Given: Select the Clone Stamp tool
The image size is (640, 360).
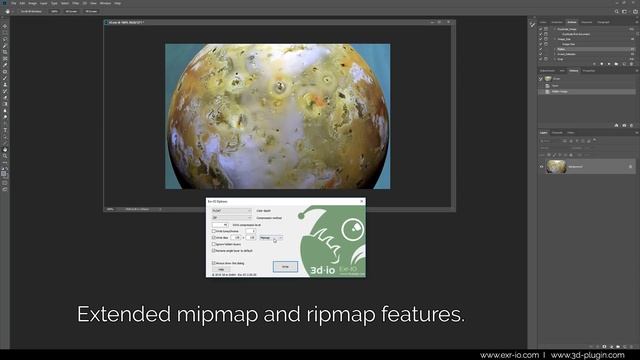Looking at the screenshot, I should tap(5, 84).
